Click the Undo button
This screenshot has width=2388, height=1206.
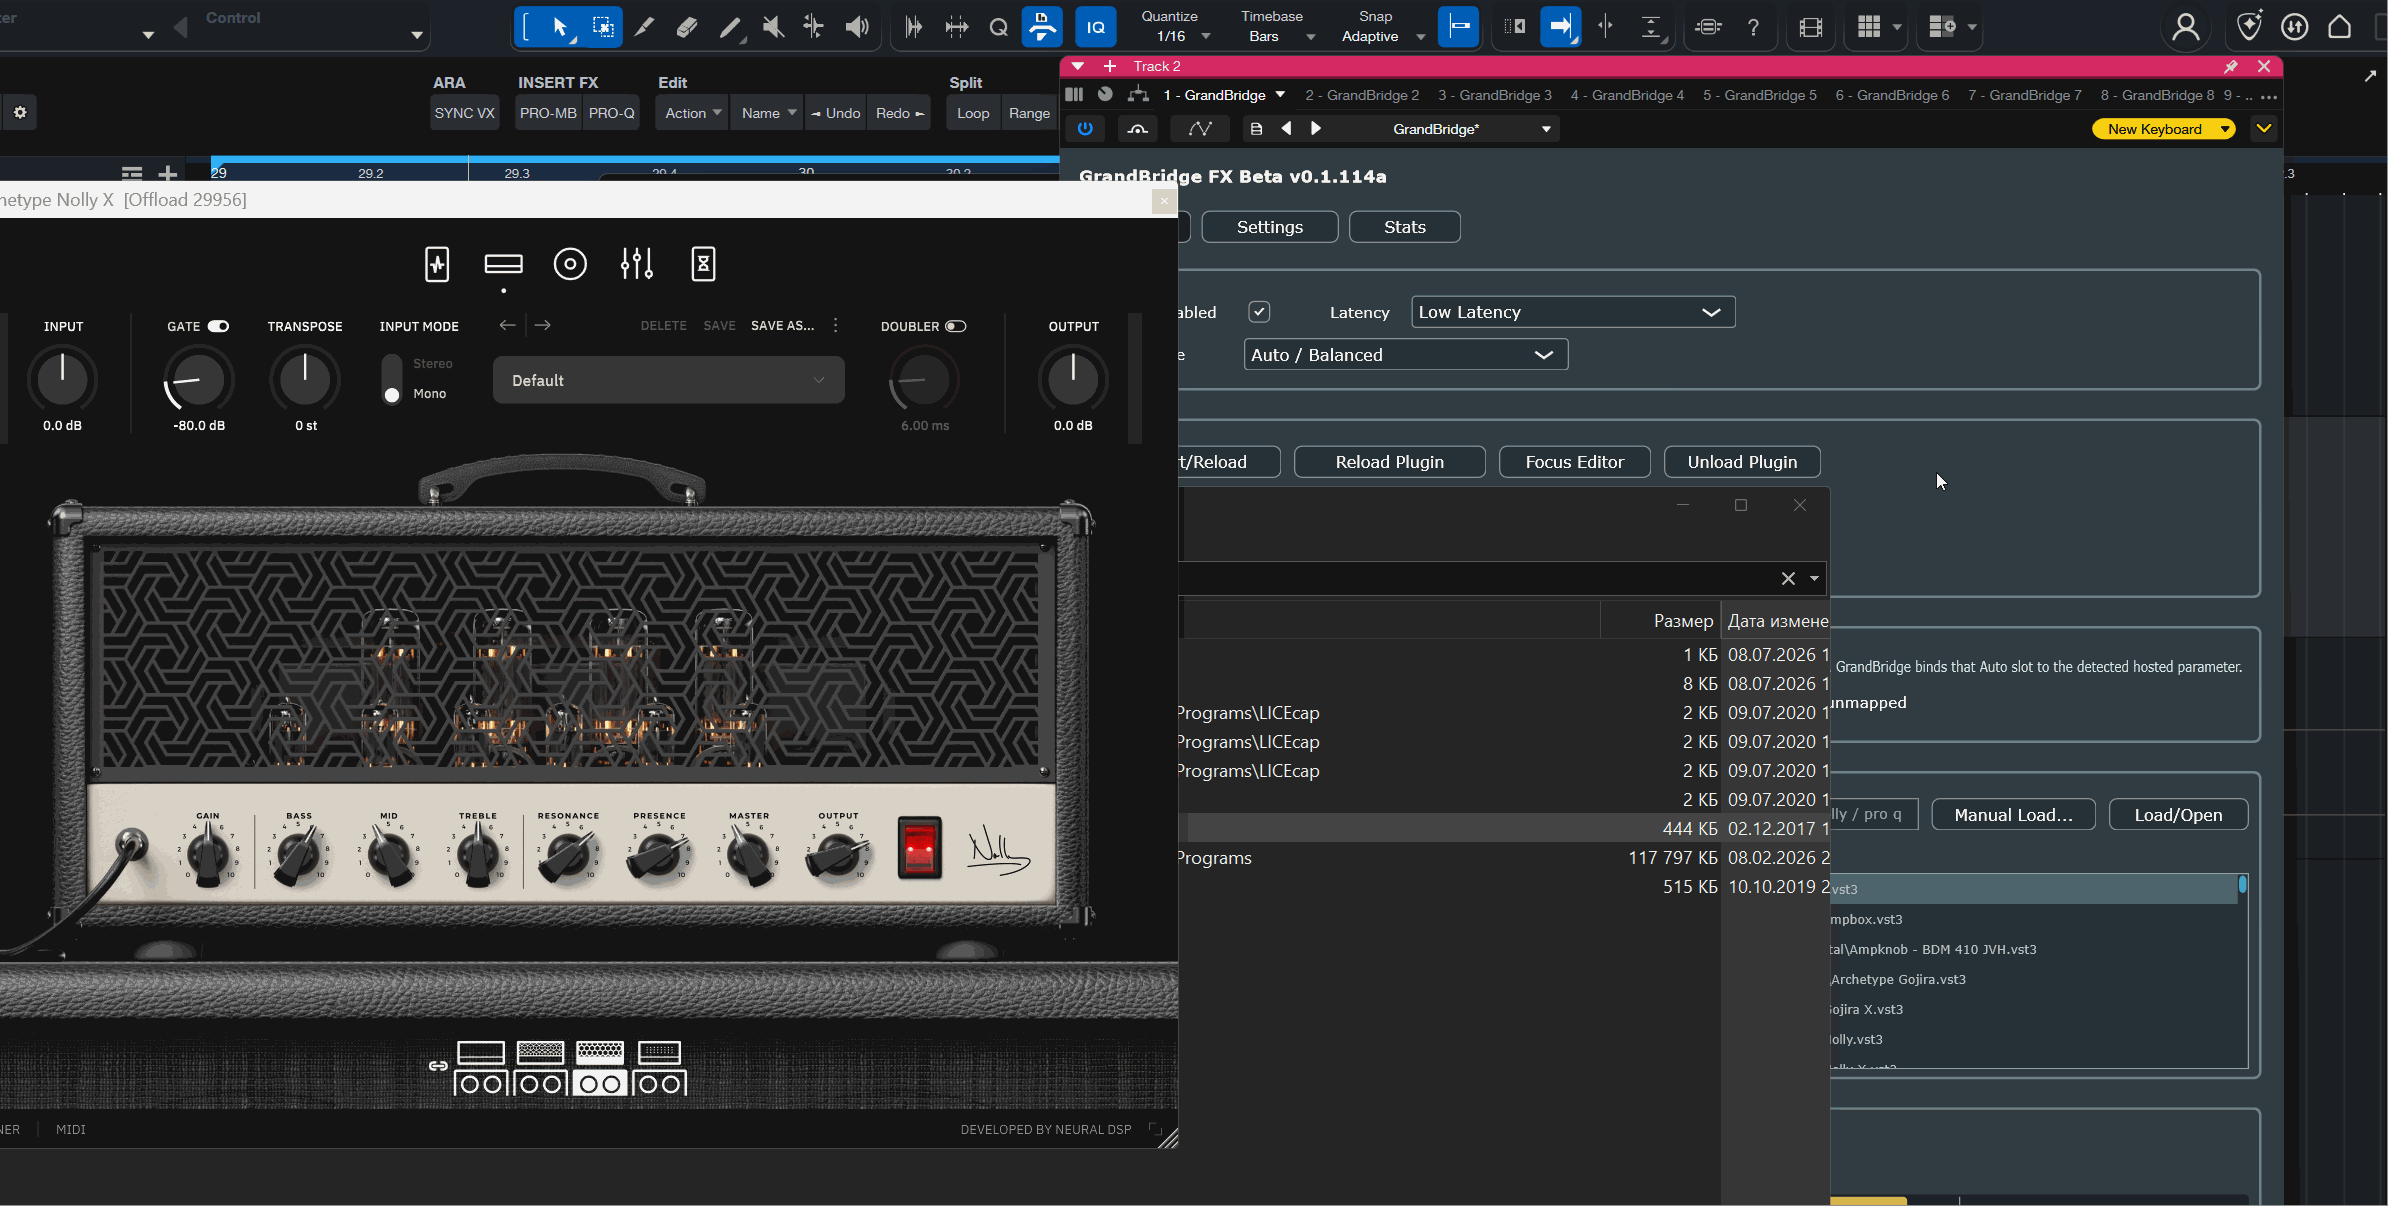pos(836,113)
